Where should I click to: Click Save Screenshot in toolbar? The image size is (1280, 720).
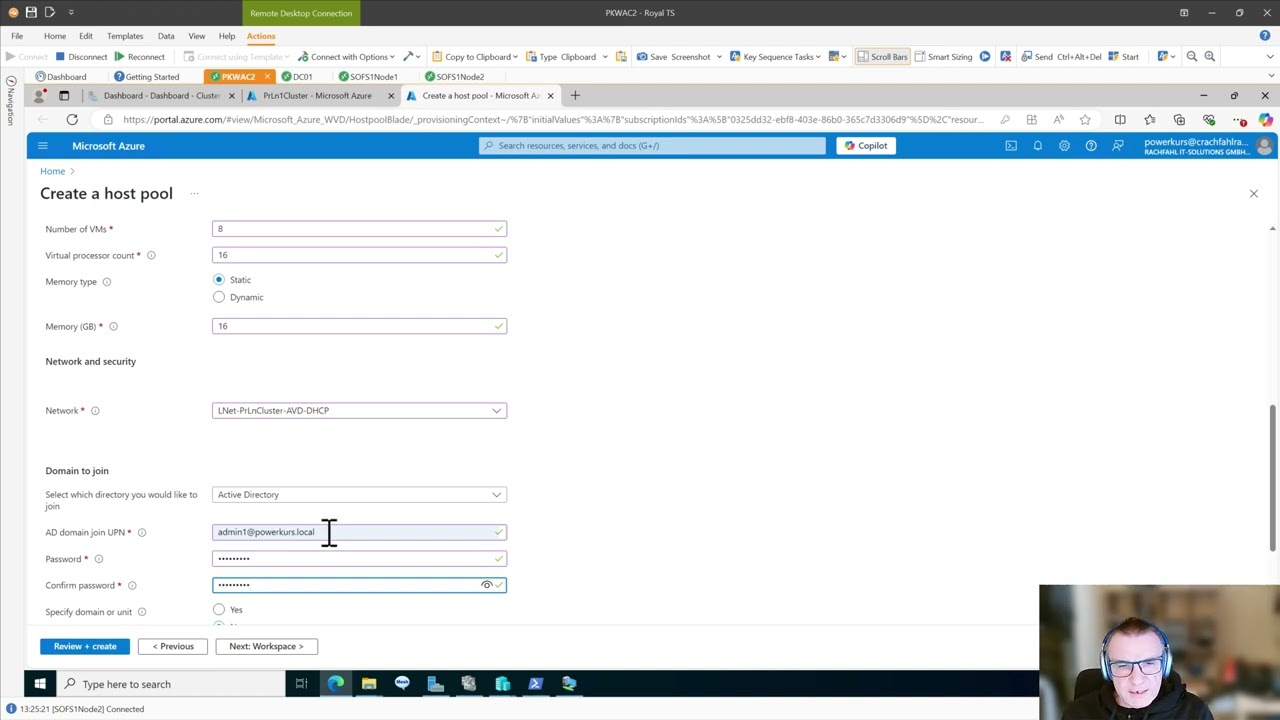tap(673, 56)
